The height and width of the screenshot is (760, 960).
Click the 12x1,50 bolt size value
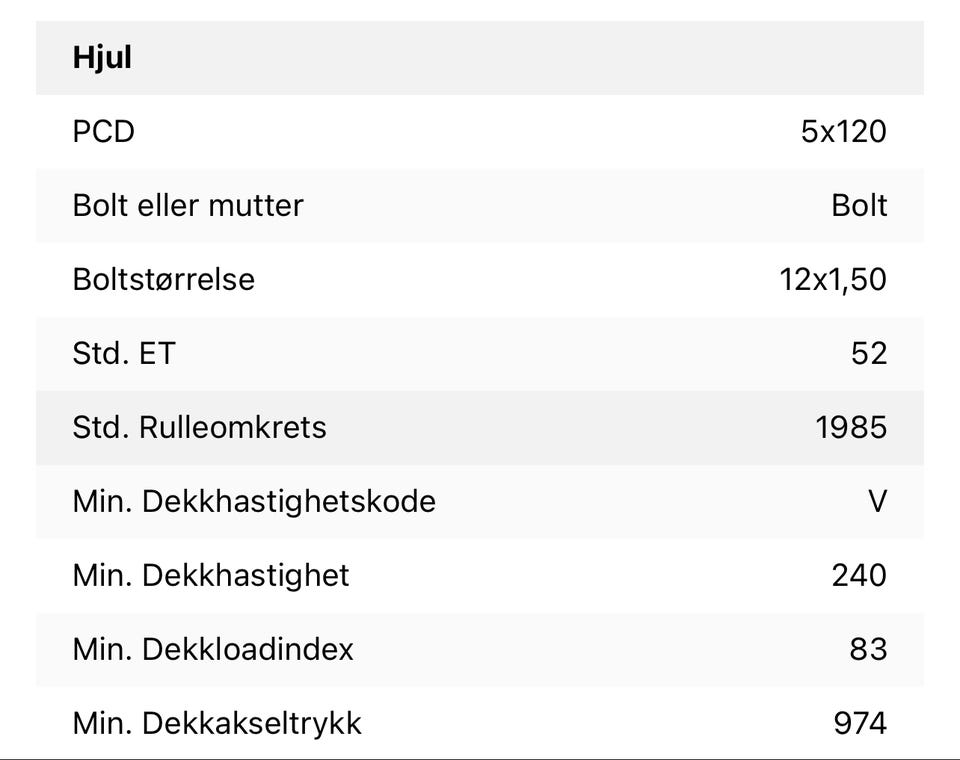point(833,279)
